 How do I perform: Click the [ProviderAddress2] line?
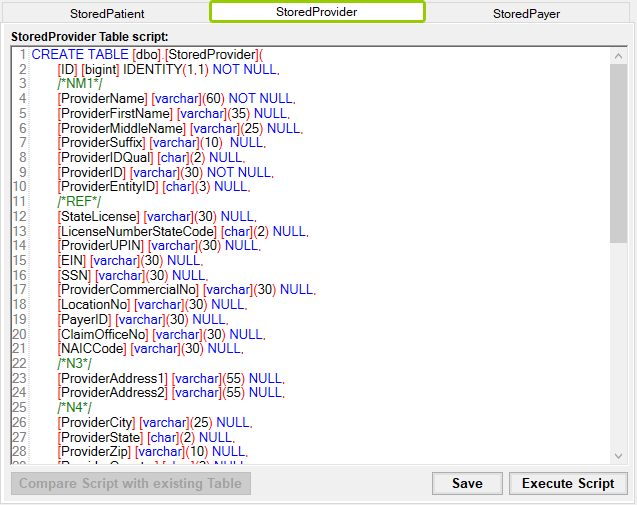(x=171, y=392)
